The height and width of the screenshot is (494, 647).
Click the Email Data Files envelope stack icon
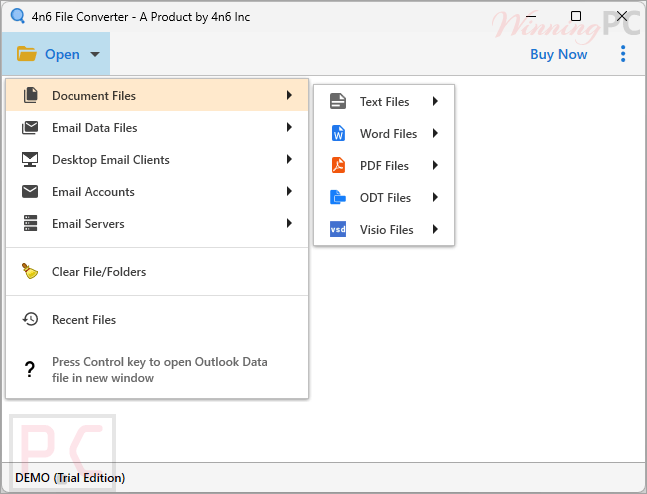click(x=30, y=128)
